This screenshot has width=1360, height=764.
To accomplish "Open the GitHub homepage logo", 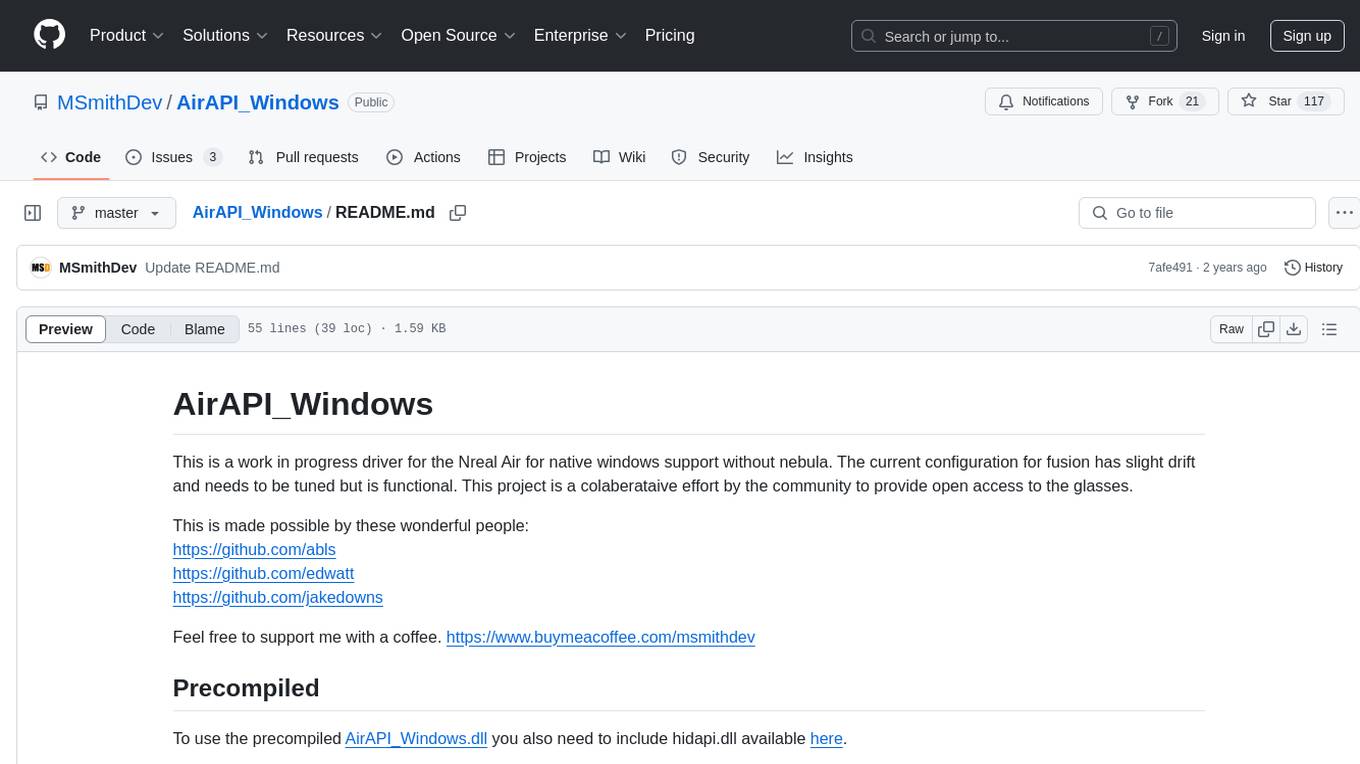I will [x=49, y=35].
